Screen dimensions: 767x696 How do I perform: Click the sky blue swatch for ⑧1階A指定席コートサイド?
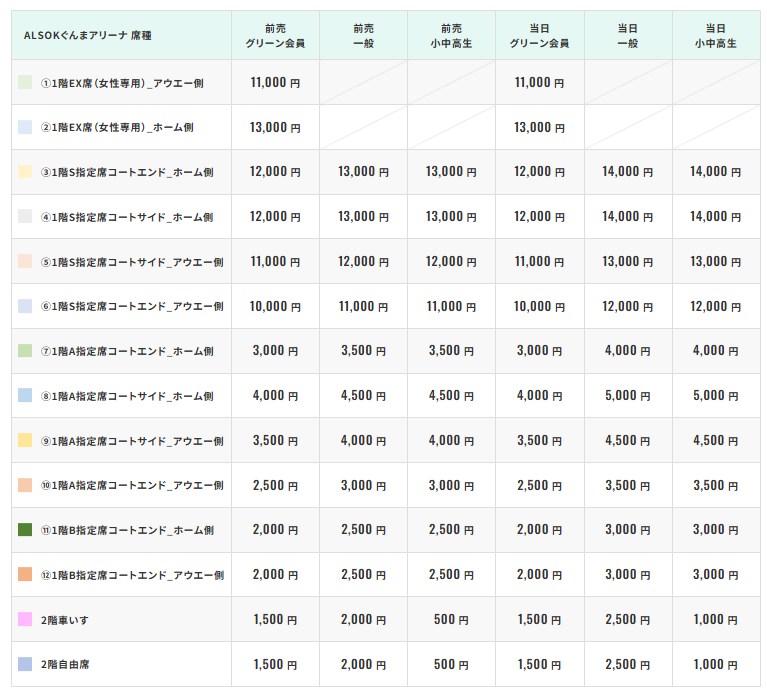(25, 395)
